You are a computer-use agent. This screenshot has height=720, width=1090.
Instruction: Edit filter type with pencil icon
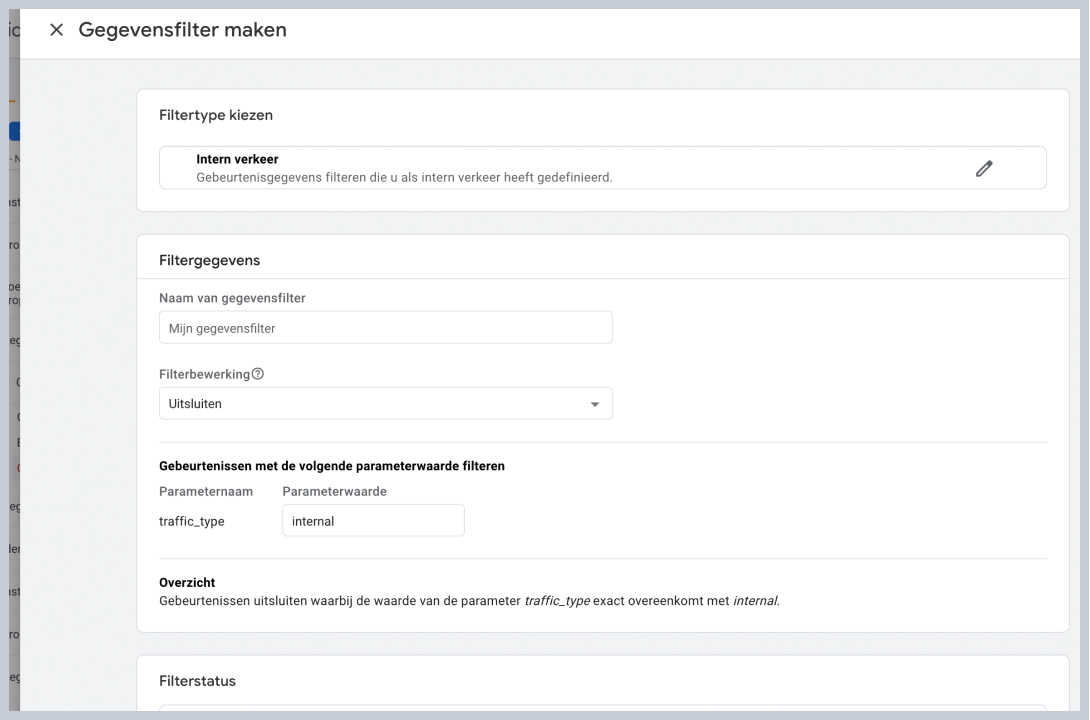[x=984, y=168]
